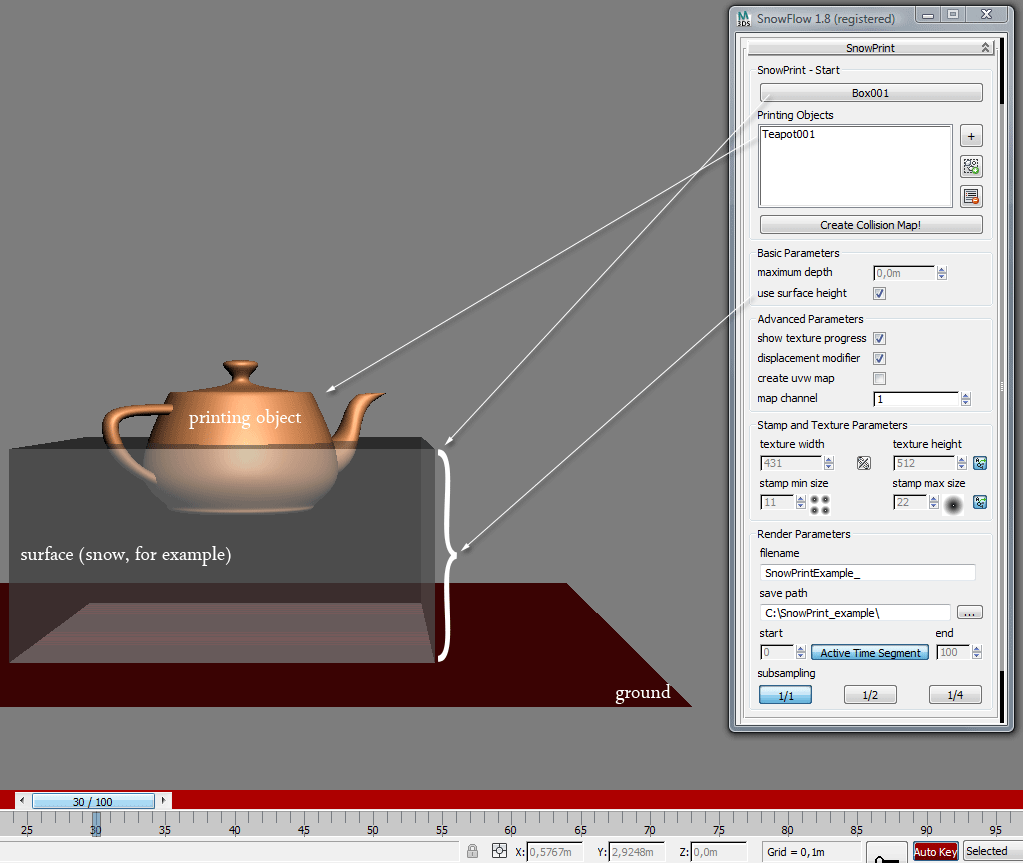Select 1/4 subsampling
Screen dimensions: 1023x863
coord(955,695)
